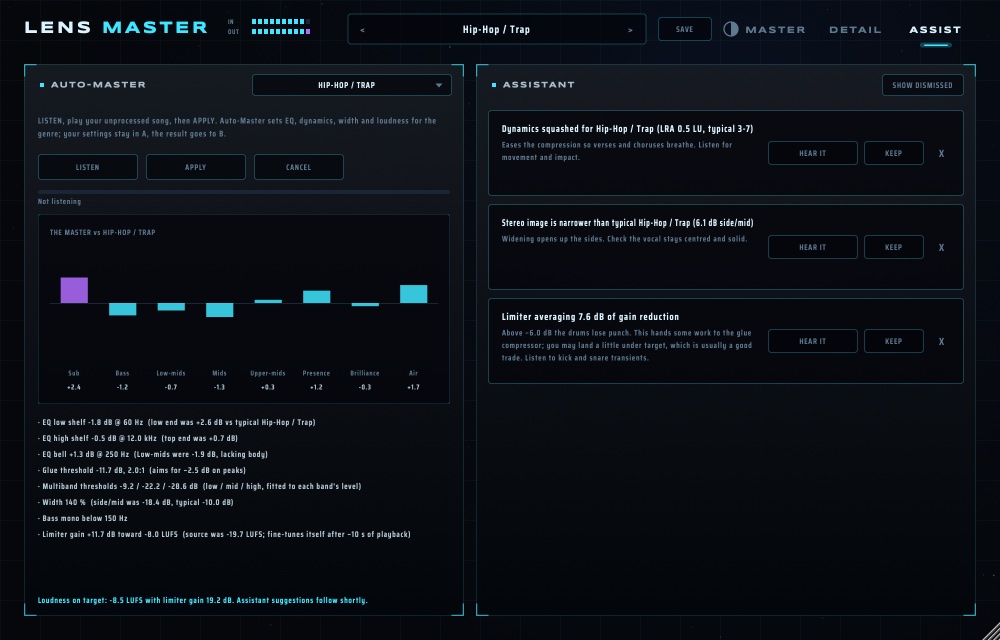This screenshot has height=640, width=1000.
Task: Hear the Stereo image widening suggestion
Action: coord(812,247)
